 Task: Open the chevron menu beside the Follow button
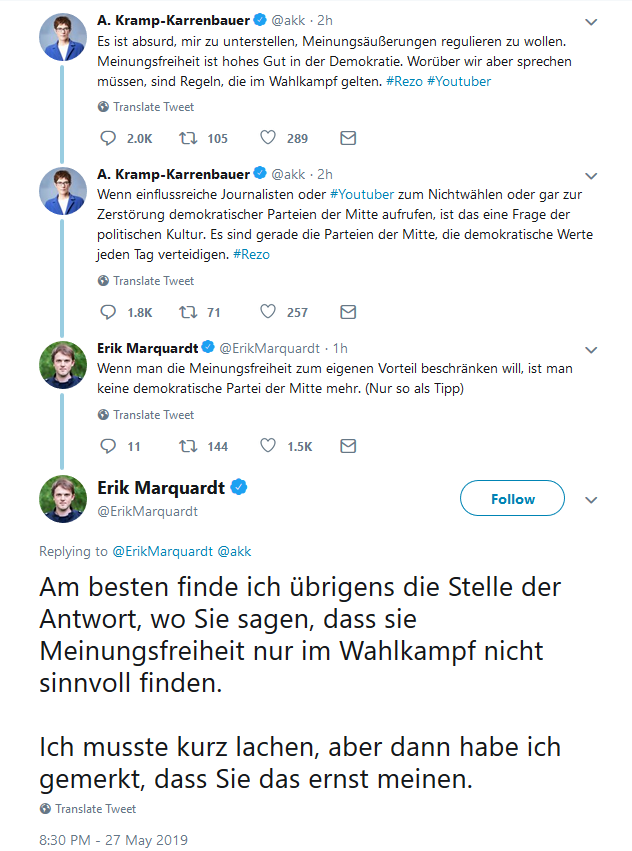tap(591, 499)
